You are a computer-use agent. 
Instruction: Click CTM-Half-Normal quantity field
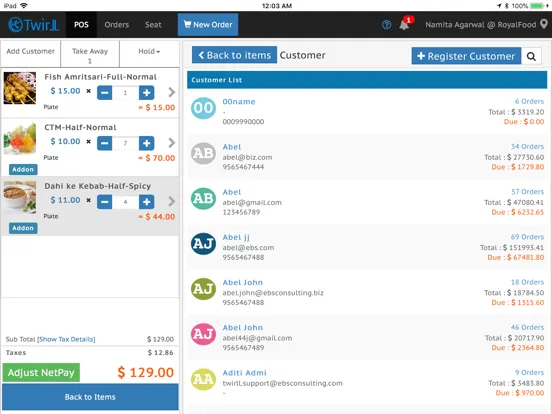pyautogui.click(x=125, y=143)
